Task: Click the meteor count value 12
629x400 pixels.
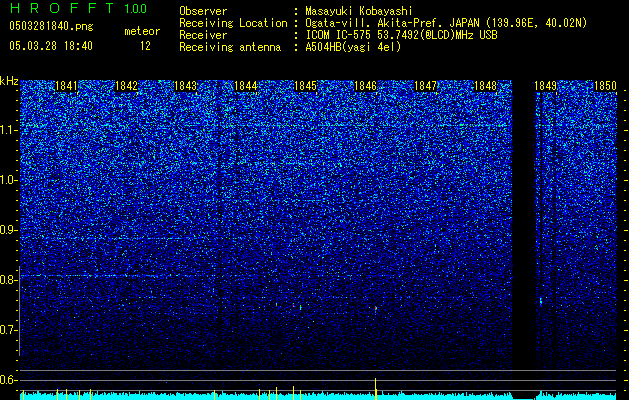Action: click(x=145, y=46)
